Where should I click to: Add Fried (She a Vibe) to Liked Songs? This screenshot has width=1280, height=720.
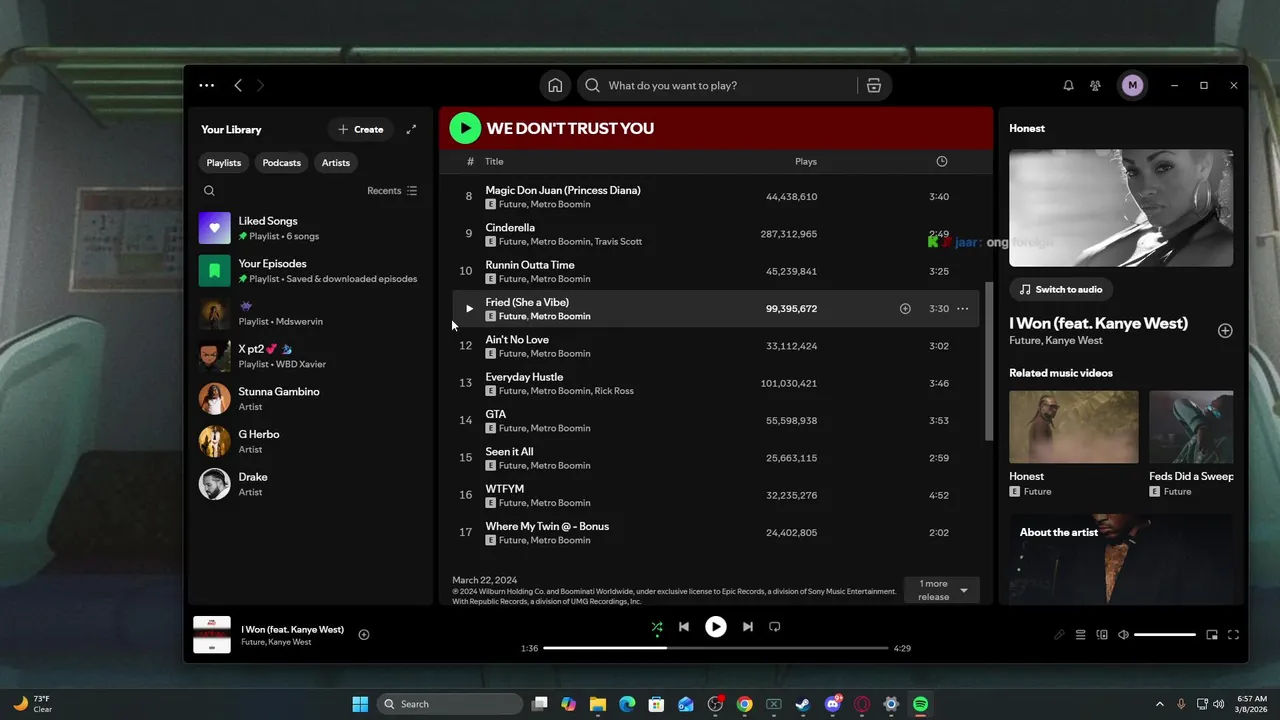905,309
